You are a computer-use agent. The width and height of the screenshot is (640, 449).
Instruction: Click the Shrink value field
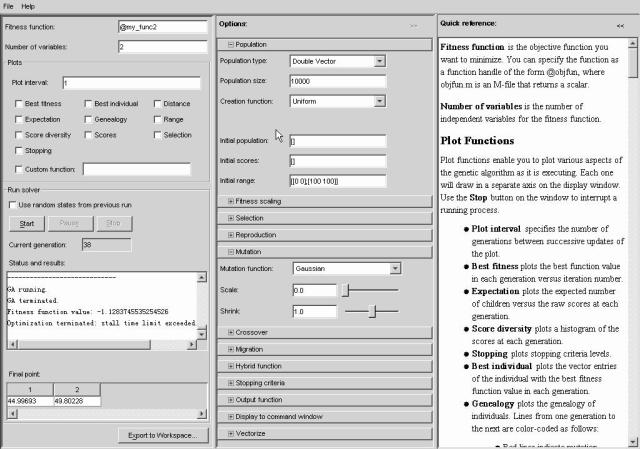315,311
